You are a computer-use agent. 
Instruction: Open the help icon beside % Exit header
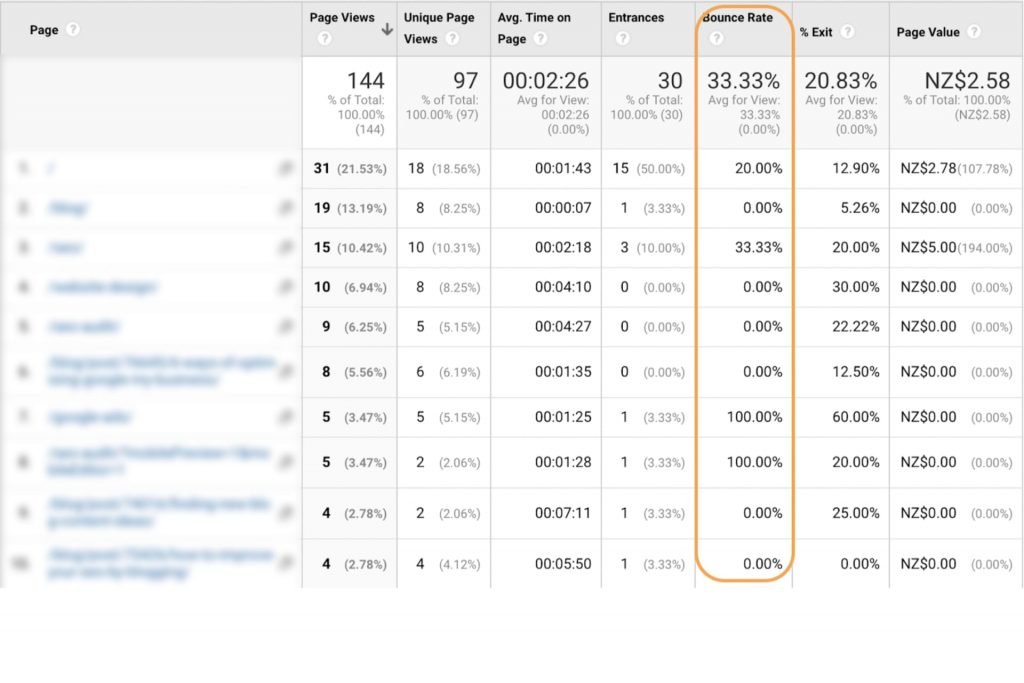pyautogui.click(x=848, y=31)
